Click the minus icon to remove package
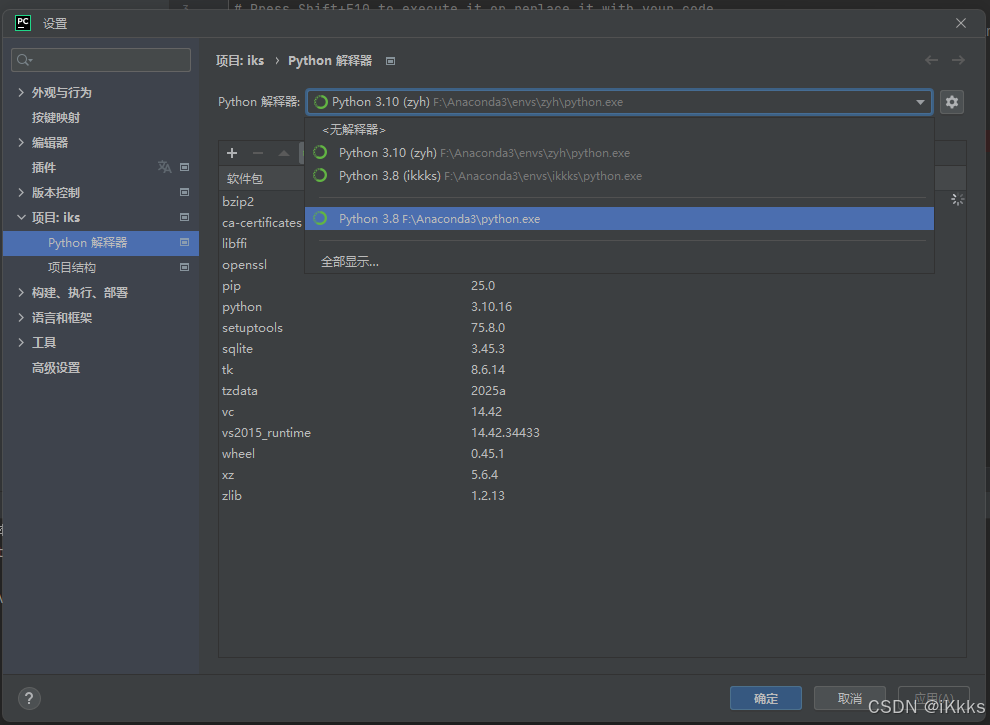This screenshot has width=990, height=725. click(x=258, y=153)
